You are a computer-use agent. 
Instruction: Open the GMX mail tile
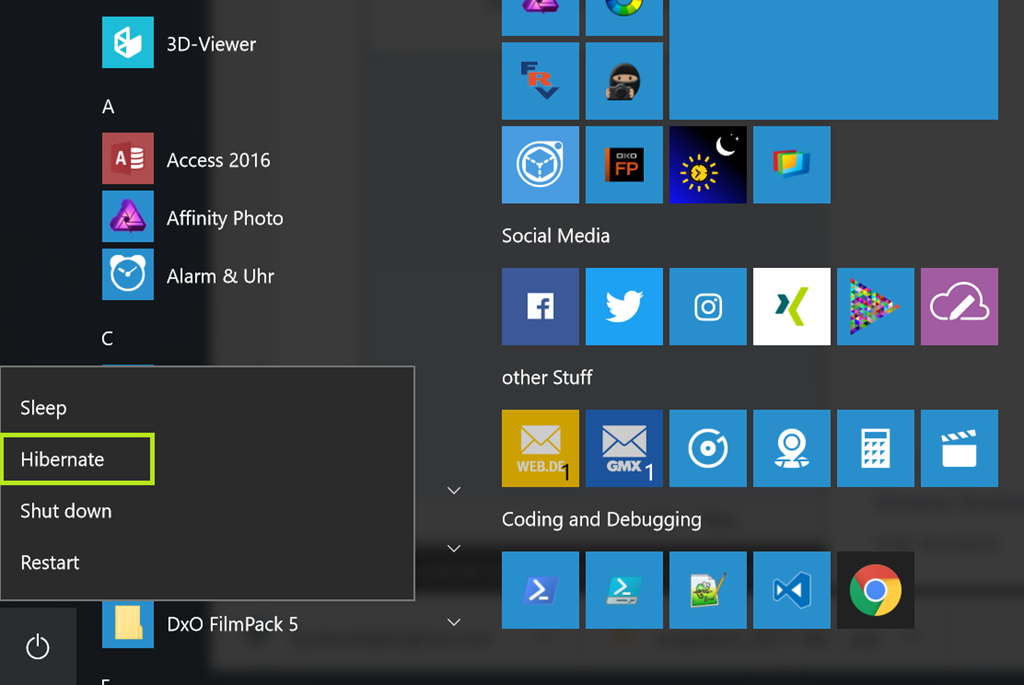point(624,448)
